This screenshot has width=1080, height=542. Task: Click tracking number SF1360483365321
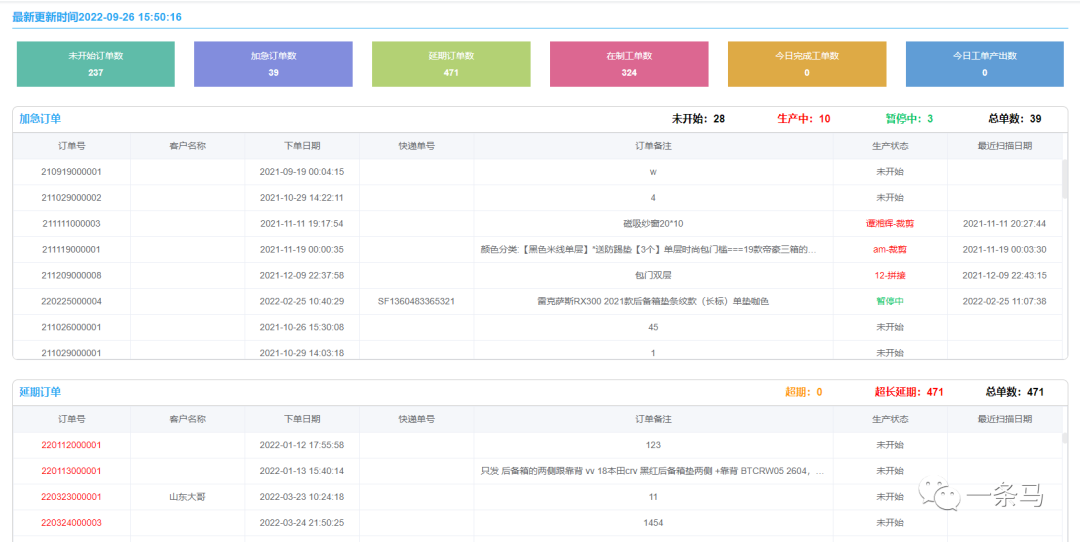coord(416,301)
